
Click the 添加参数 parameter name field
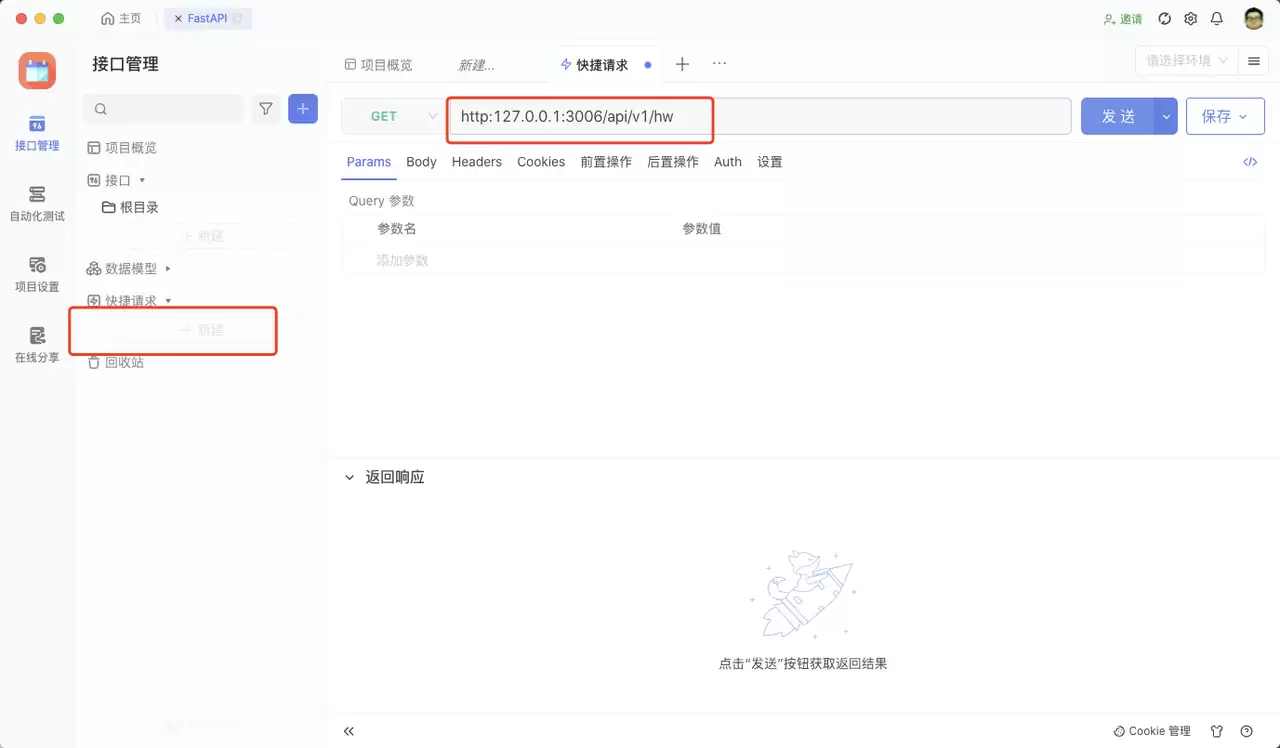[402, 260]
